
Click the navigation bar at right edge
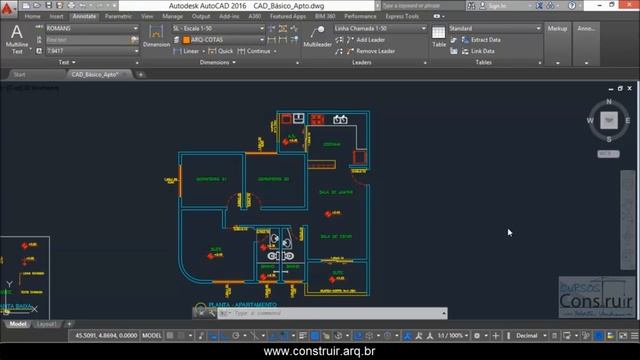click(628, 220)
